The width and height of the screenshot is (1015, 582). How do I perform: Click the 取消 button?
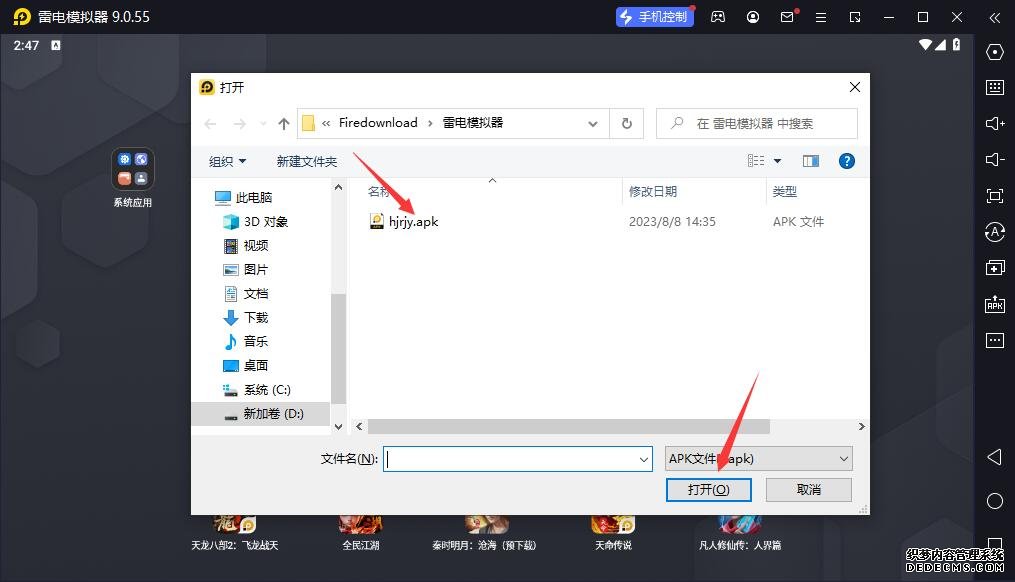(x=808, y=489)
